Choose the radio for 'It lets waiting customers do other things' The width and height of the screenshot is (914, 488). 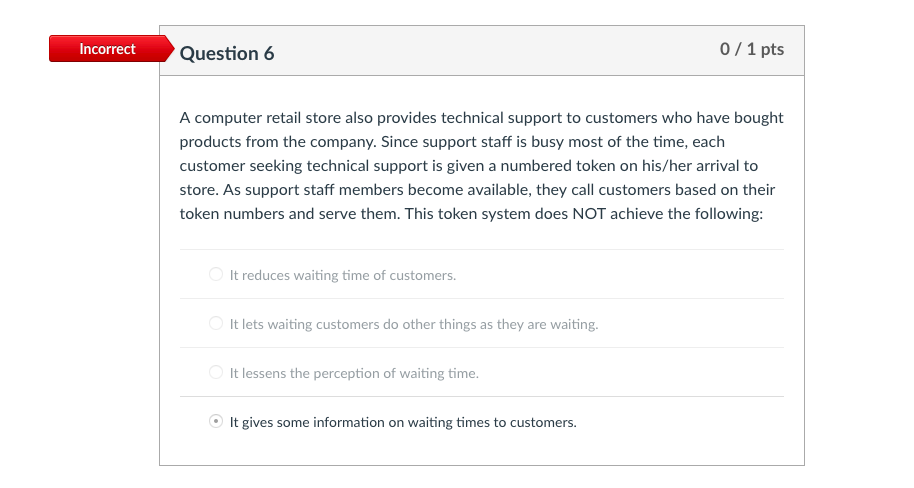coord(216,323)
